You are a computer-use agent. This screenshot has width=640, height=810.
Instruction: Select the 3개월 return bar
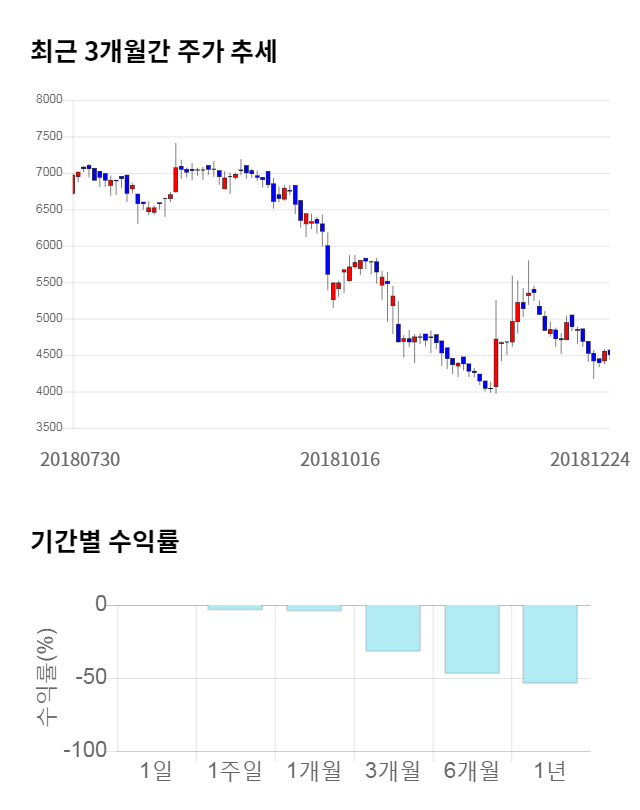tap(393, 627)
